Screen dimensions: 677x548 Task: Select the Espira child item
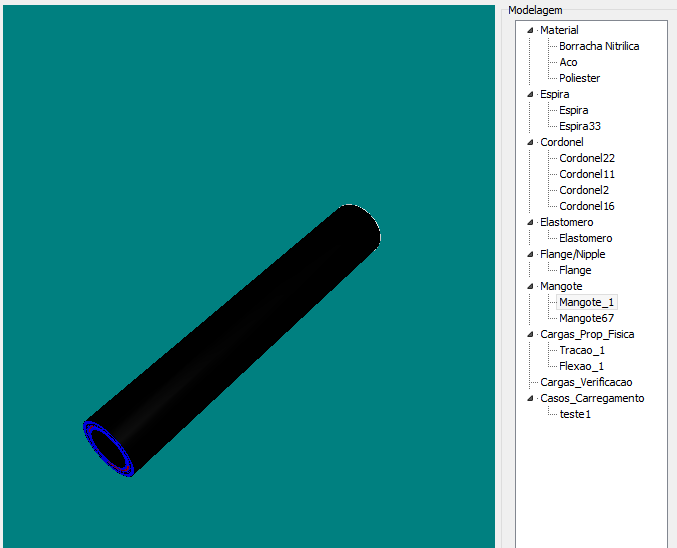pos(573,110)
